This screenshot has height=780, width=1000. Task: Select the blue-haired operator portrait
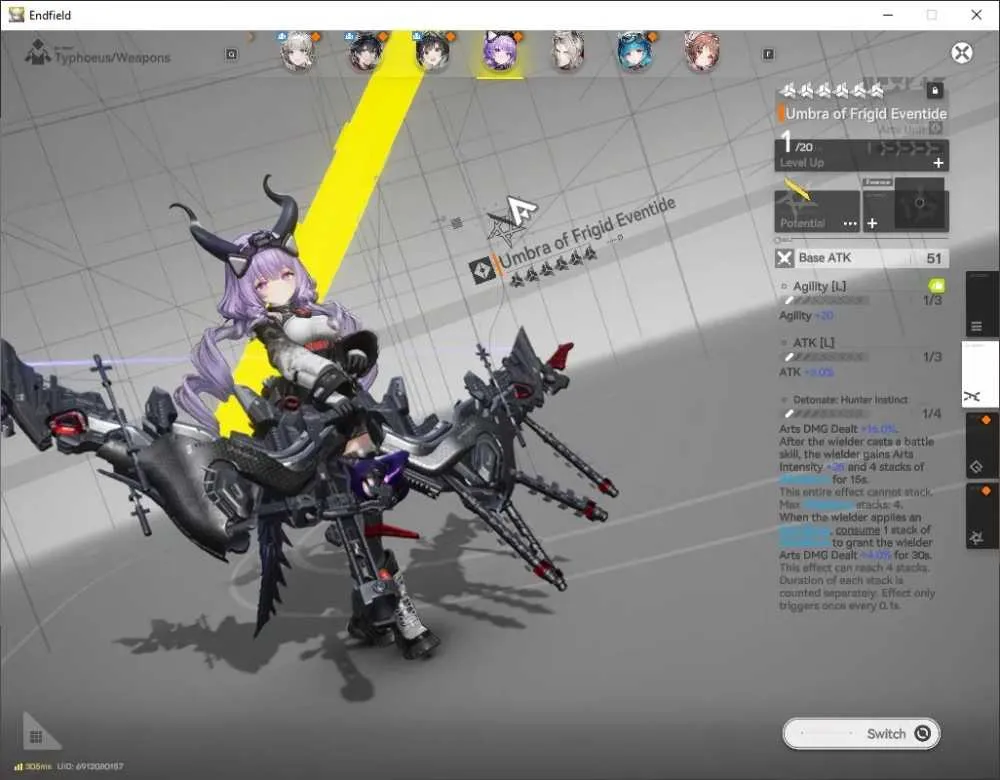tap(635, 52)
